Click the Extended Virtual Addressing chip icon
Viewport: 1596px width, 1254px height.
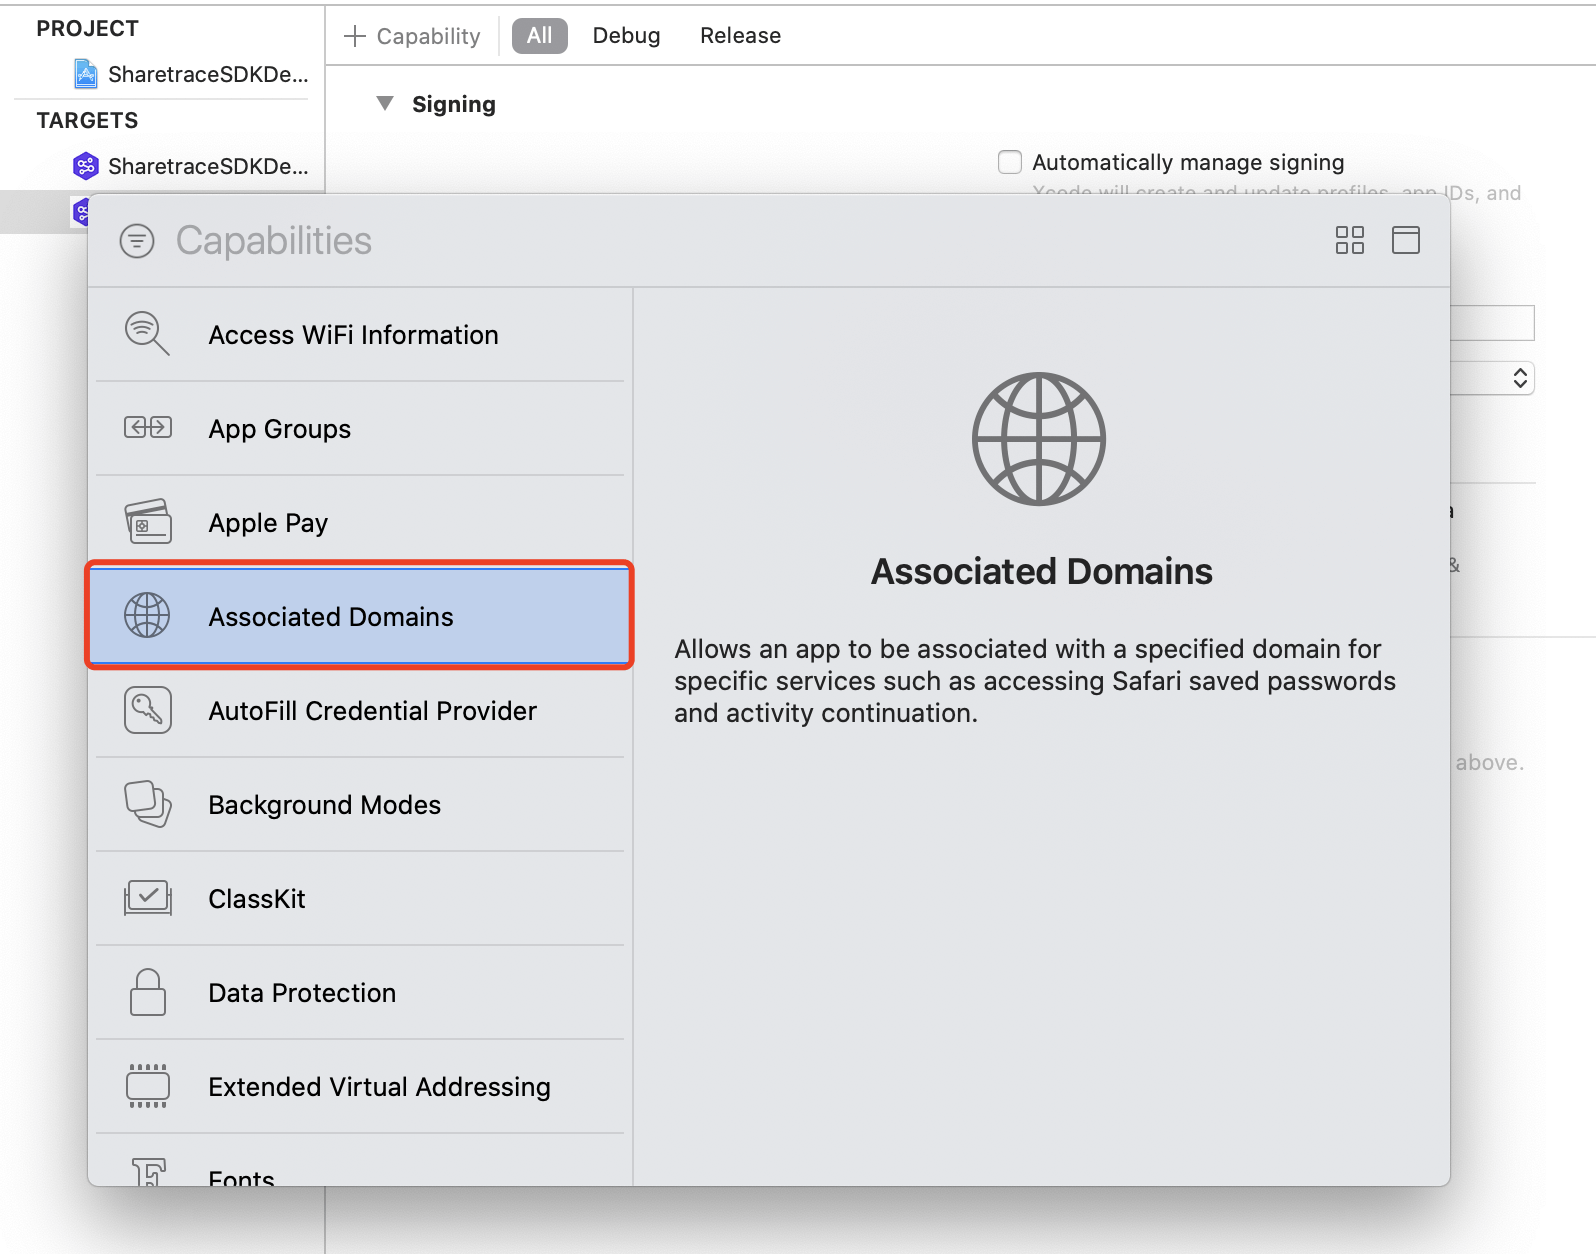147,1086
